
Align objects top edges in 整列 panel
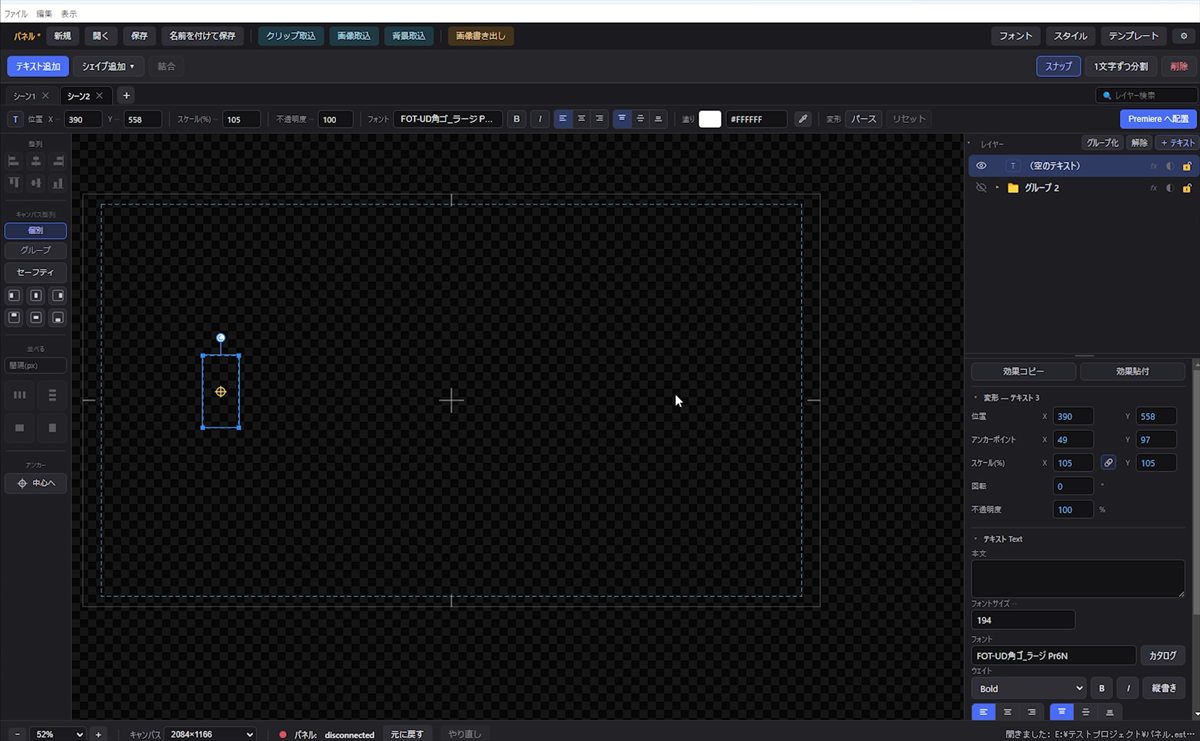[14, 183]
